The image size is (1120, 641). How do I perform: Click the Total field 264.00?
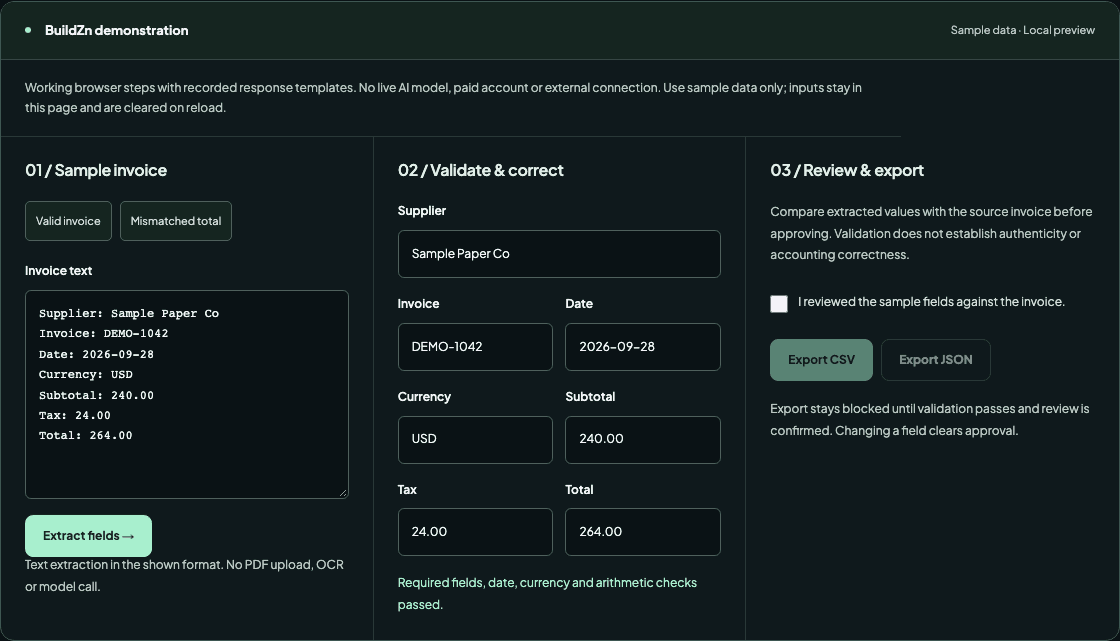[x=643, y=532]
